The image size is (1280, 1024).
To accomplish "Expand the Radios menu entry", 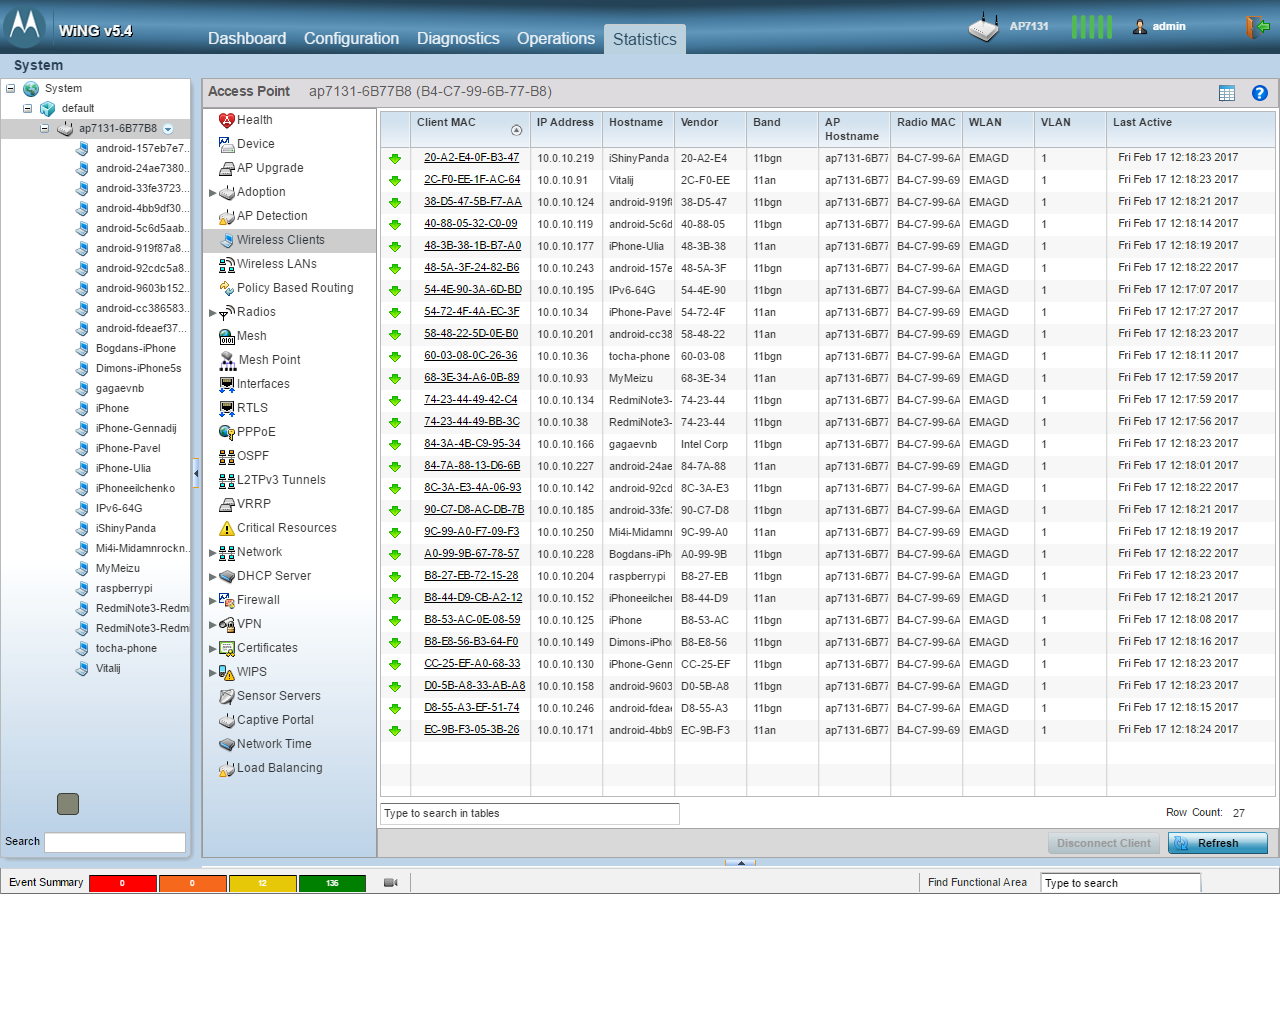I will tap(212, 313).
